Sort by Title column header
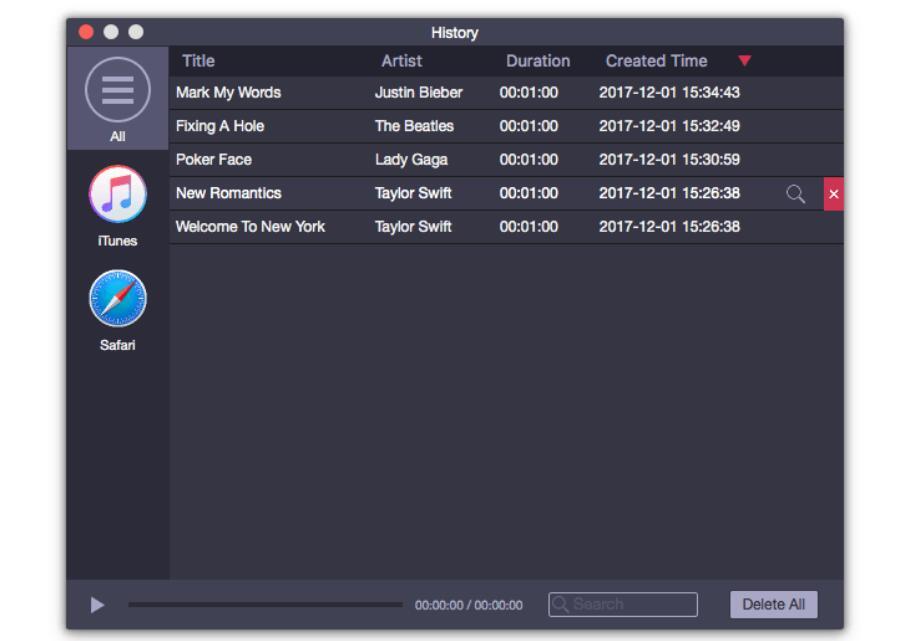 coord(198,61)
